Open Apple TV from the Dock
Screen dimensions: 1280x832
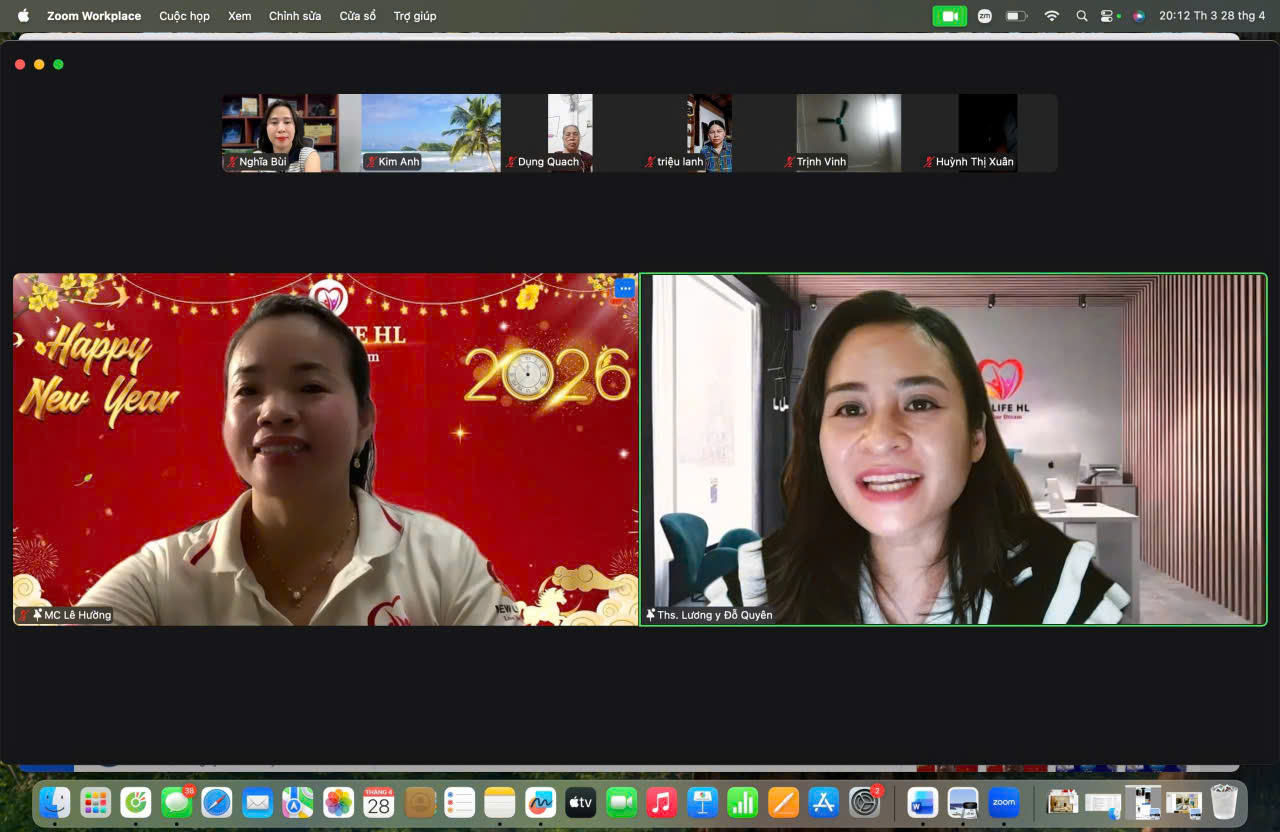pyautogui.click(x=581, y=802)
